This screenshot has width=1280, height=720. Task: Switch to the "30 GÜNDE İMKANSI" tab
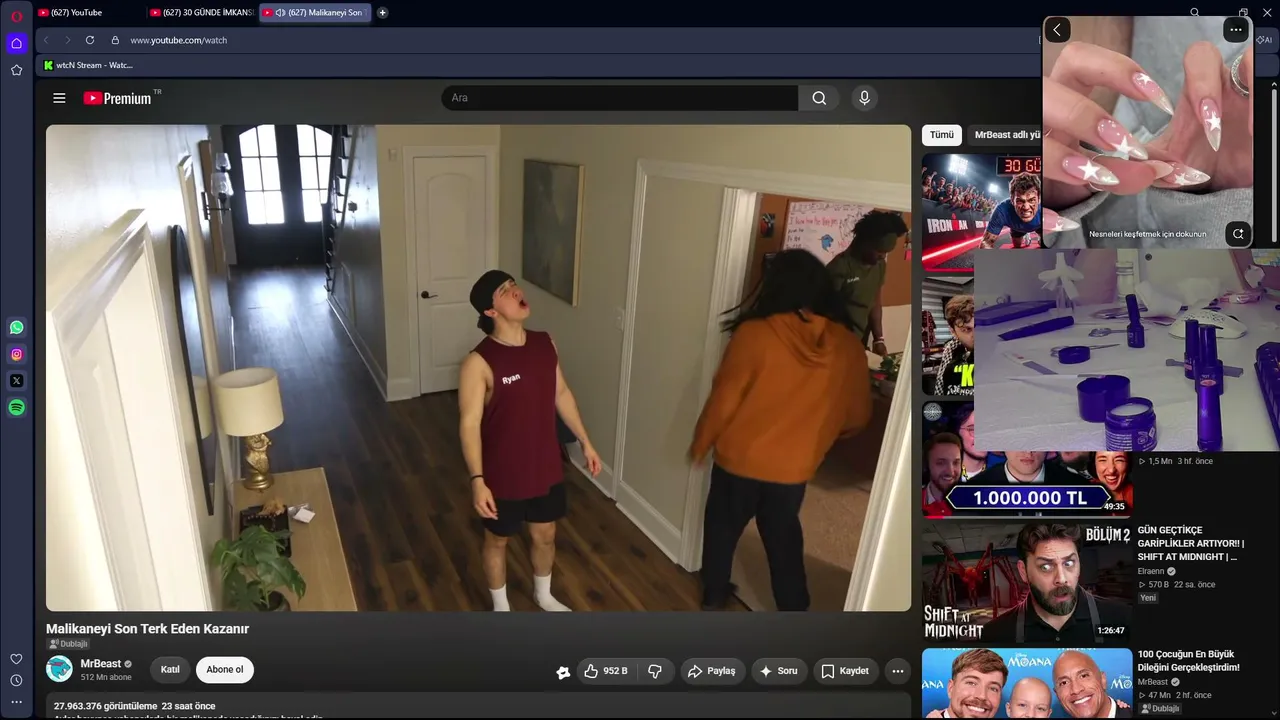tap(201, 13)
